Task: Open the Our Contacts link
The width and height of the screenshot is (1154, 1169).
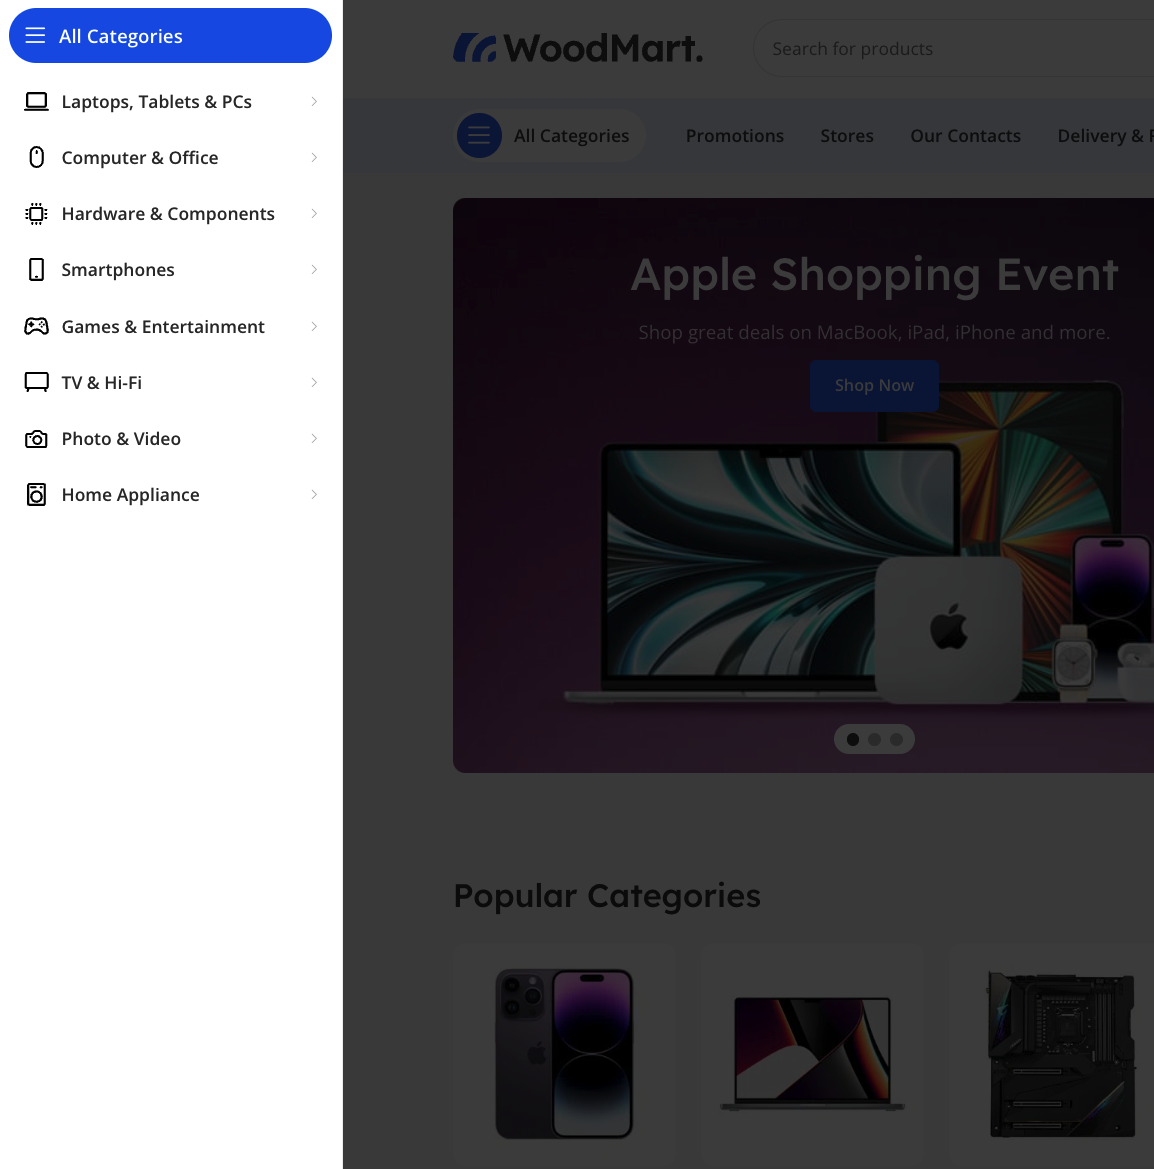Action: coord(965,136)
